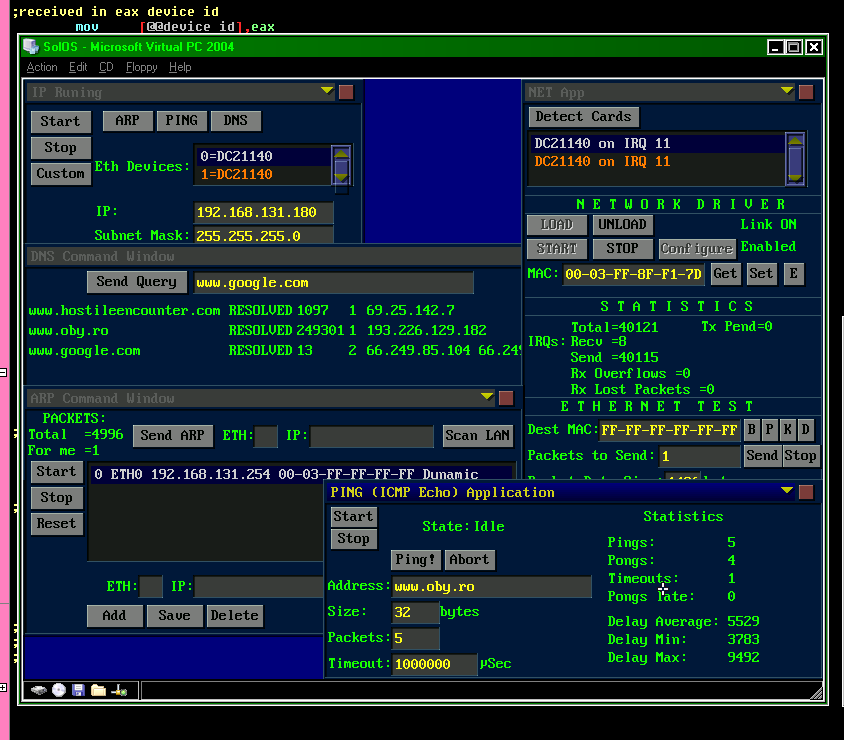Click the D button in Ethernet Test
844x740 pixels.
click(806, 429)
